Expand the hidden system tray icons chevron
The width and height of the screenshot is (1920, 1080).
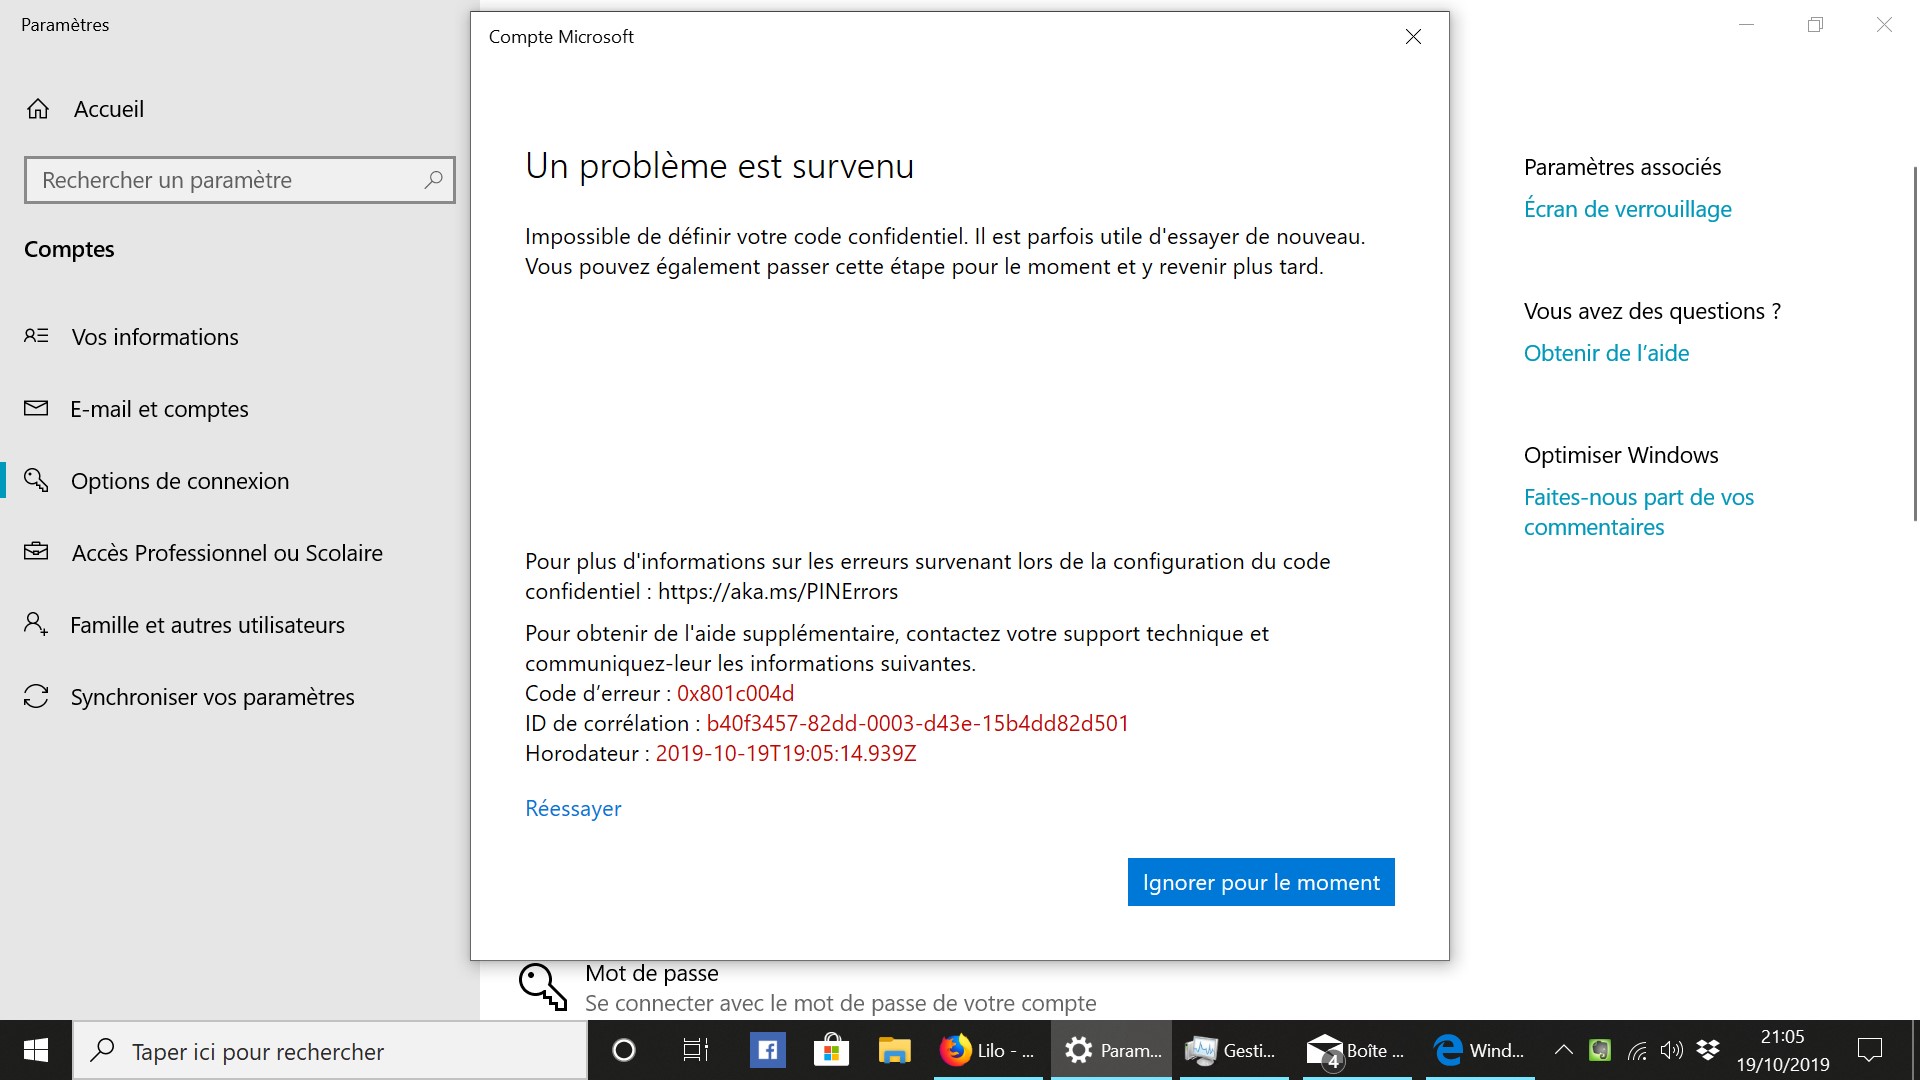(1563, 1050)
